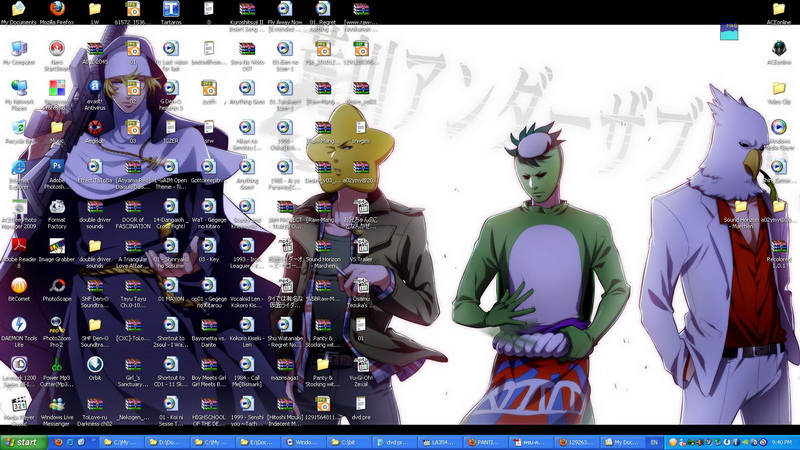Select the 1984 - Call Me[Bismark] file
The image size is (800, 450).
pyautogui.click(x=247, y=372)
